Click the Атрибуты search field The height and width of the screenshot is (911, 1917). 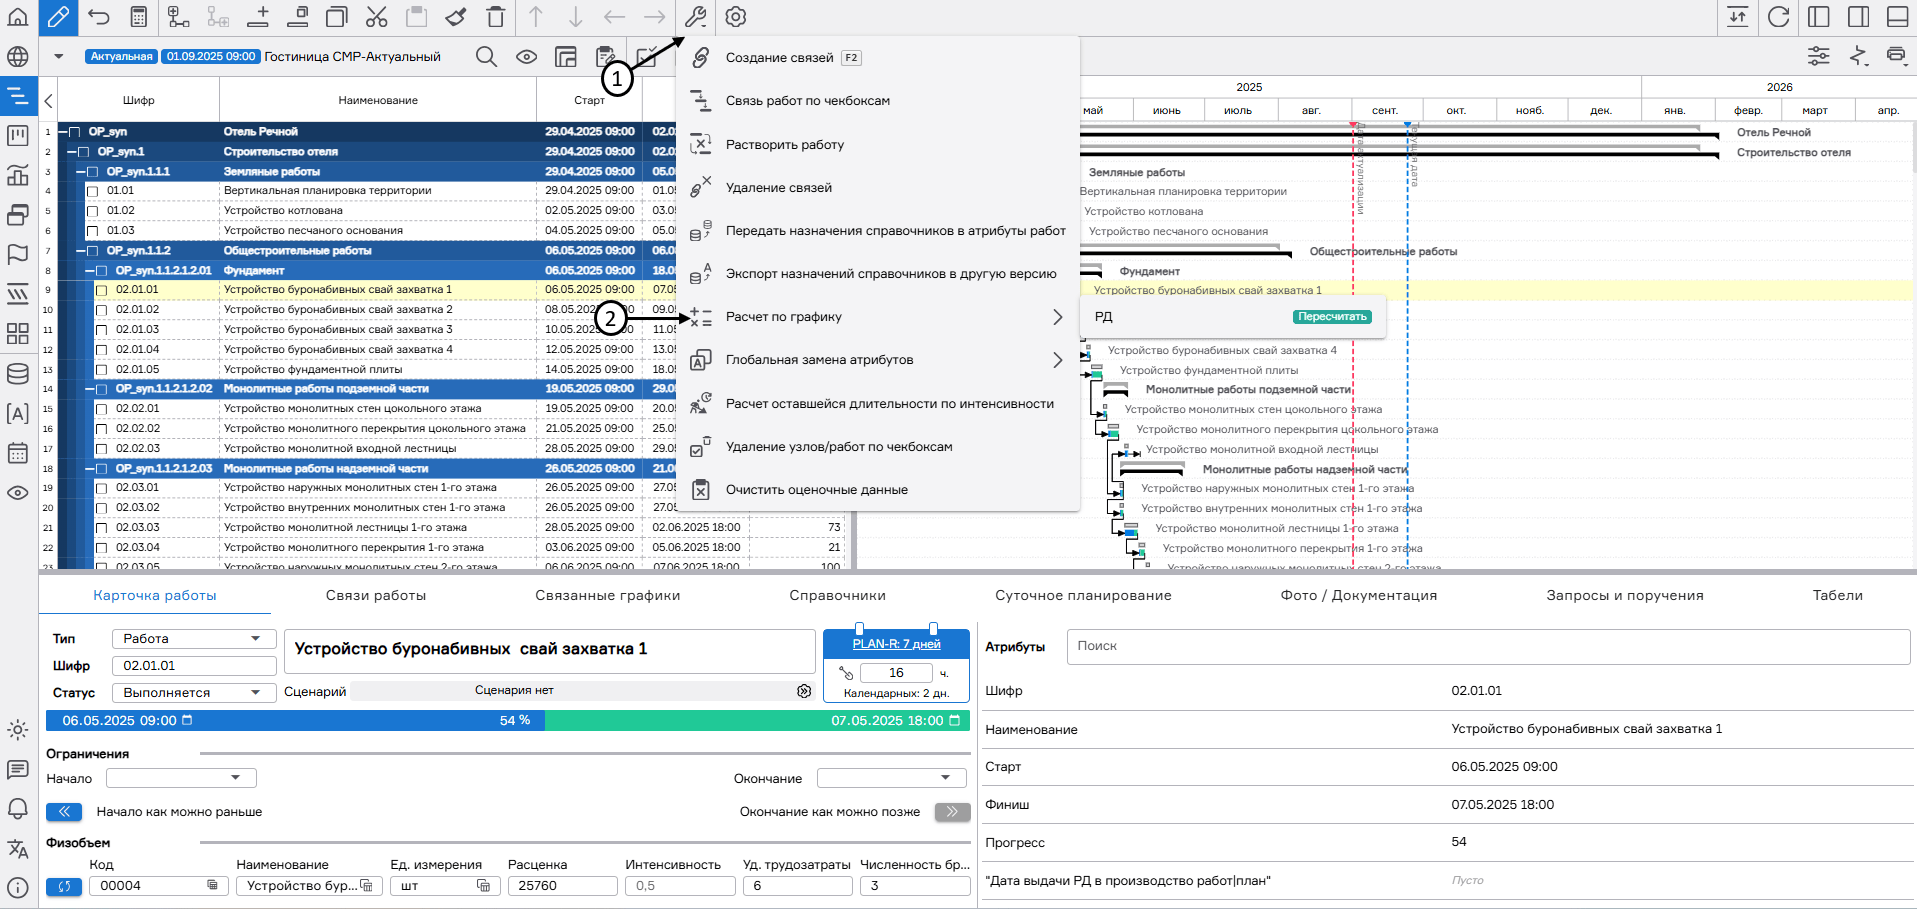(1487, 646)
